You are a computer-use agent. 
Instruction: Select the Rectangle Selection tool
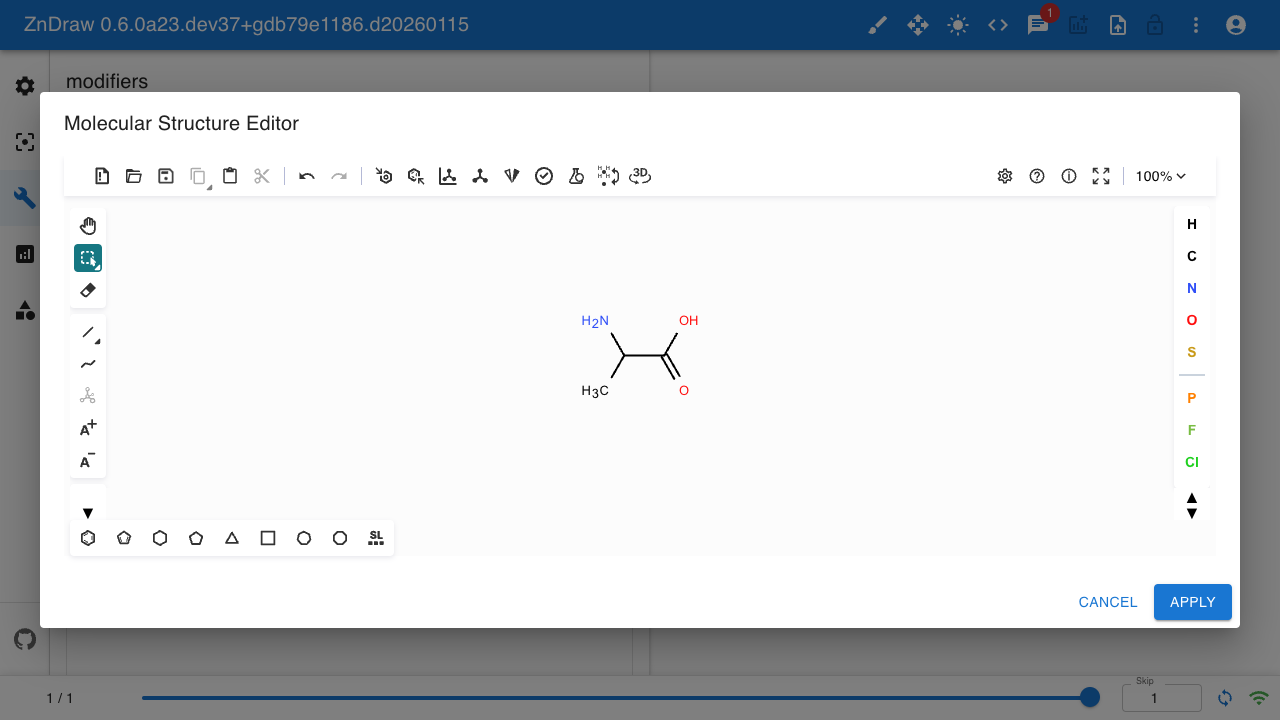[x=88, y=258]
